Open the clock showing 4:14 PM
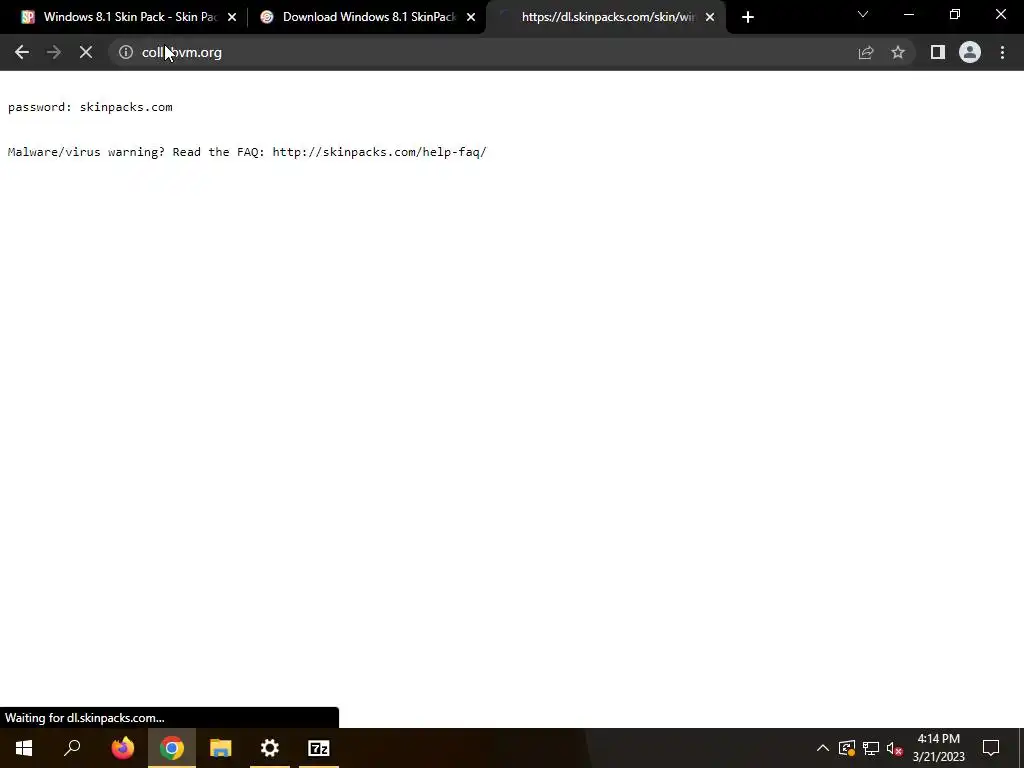Screen dimensions: 1024x768 click(938, 748)
